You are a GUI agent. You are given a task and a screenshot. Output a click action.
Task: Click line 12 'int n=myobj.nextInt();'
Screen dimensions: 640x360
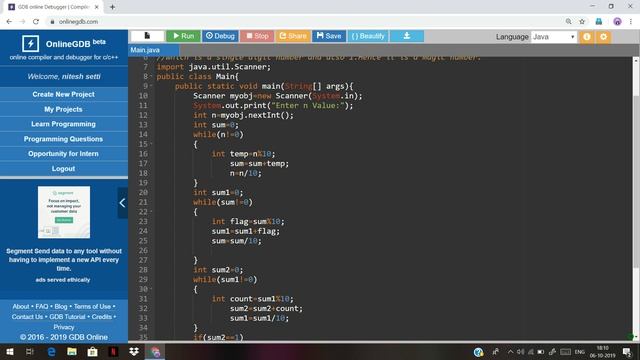click(243, 115)
